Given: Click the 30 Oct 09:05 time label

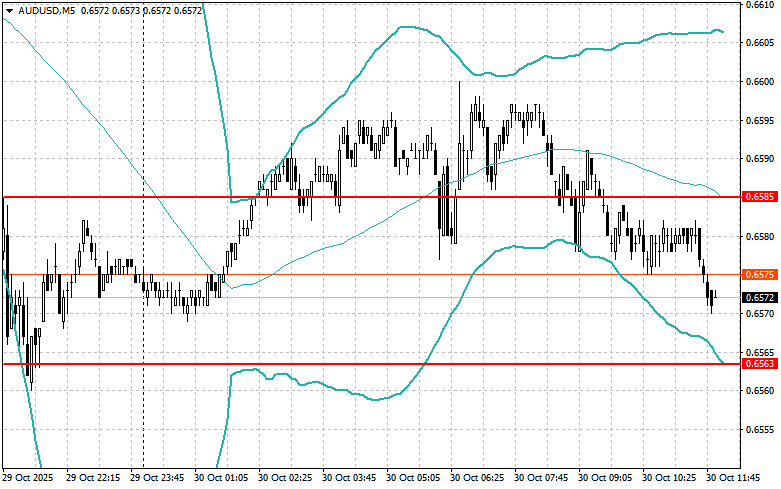Looking at the screenshot, I should [x=605, y=478].
